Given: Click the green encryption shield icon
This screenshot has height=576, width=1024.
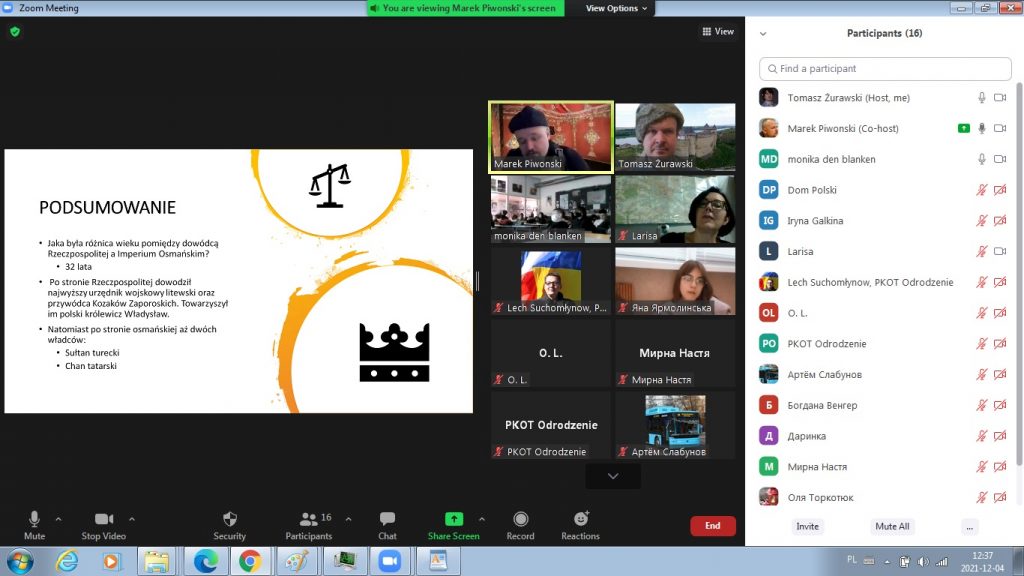Looking at the screenshot, I should coord(15,32).
